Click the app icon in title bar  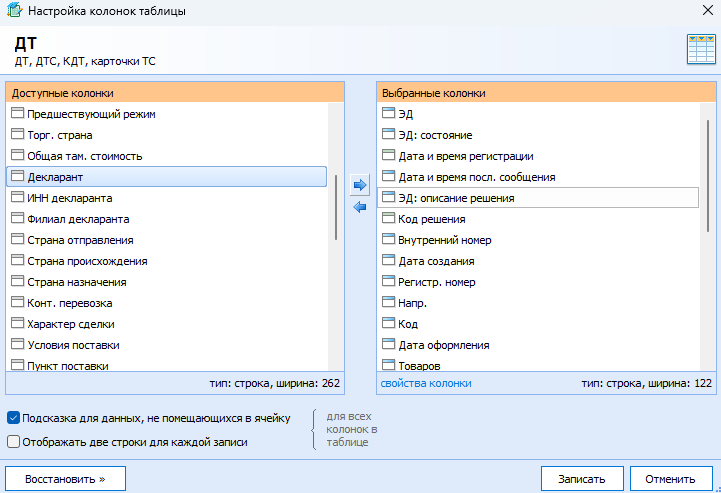[14, 10]
